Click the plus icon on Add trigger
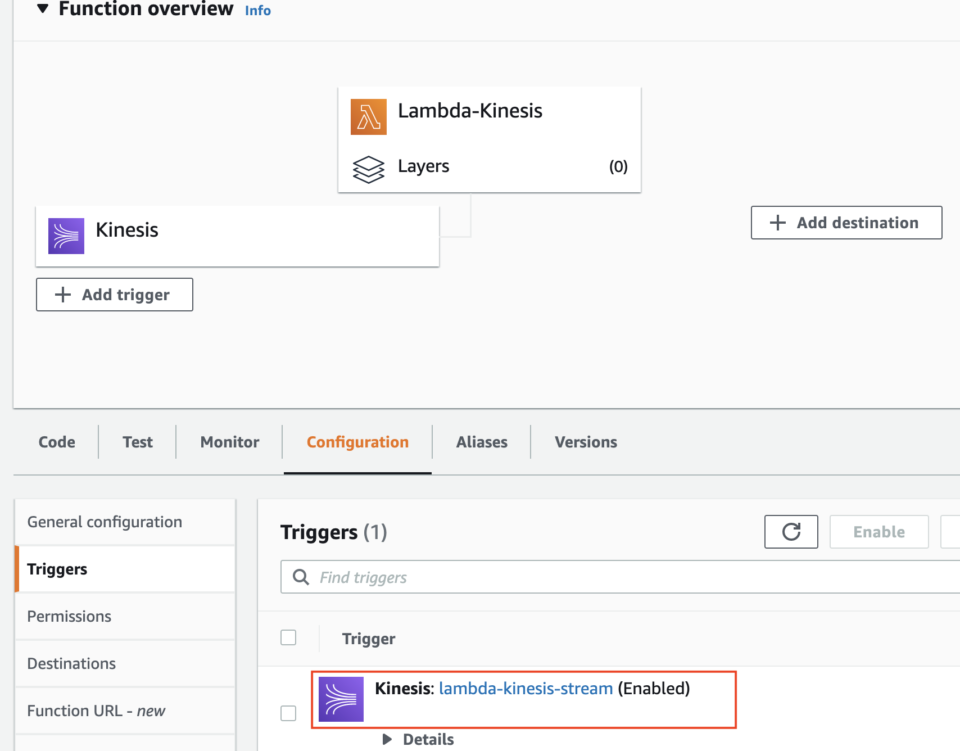960x751 pixels. 62,294
